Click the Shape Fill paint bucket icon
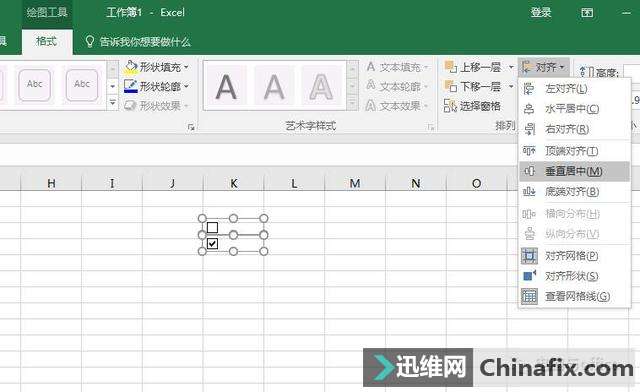Image resolution: width=640 pixels, height=392 pixels. point(131,67)
